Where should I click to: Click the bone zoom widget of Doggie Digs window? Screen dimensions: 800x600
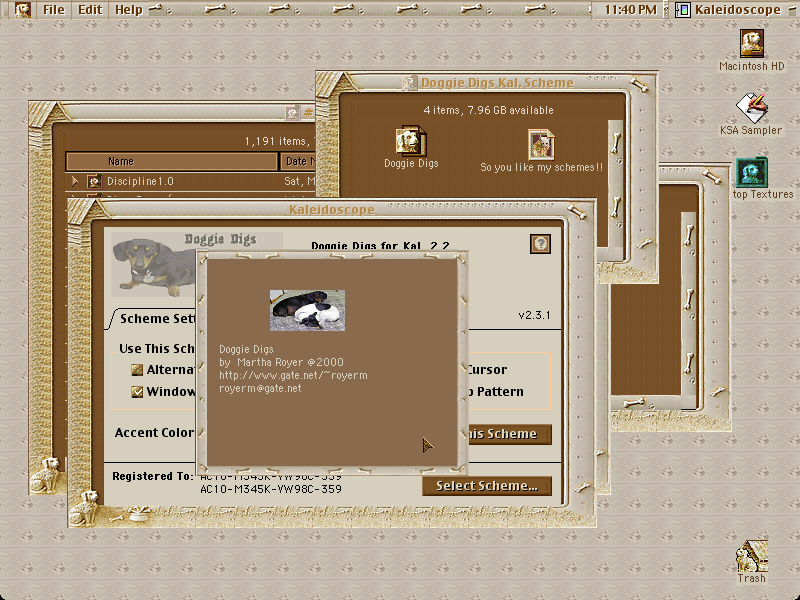[638, 84]
